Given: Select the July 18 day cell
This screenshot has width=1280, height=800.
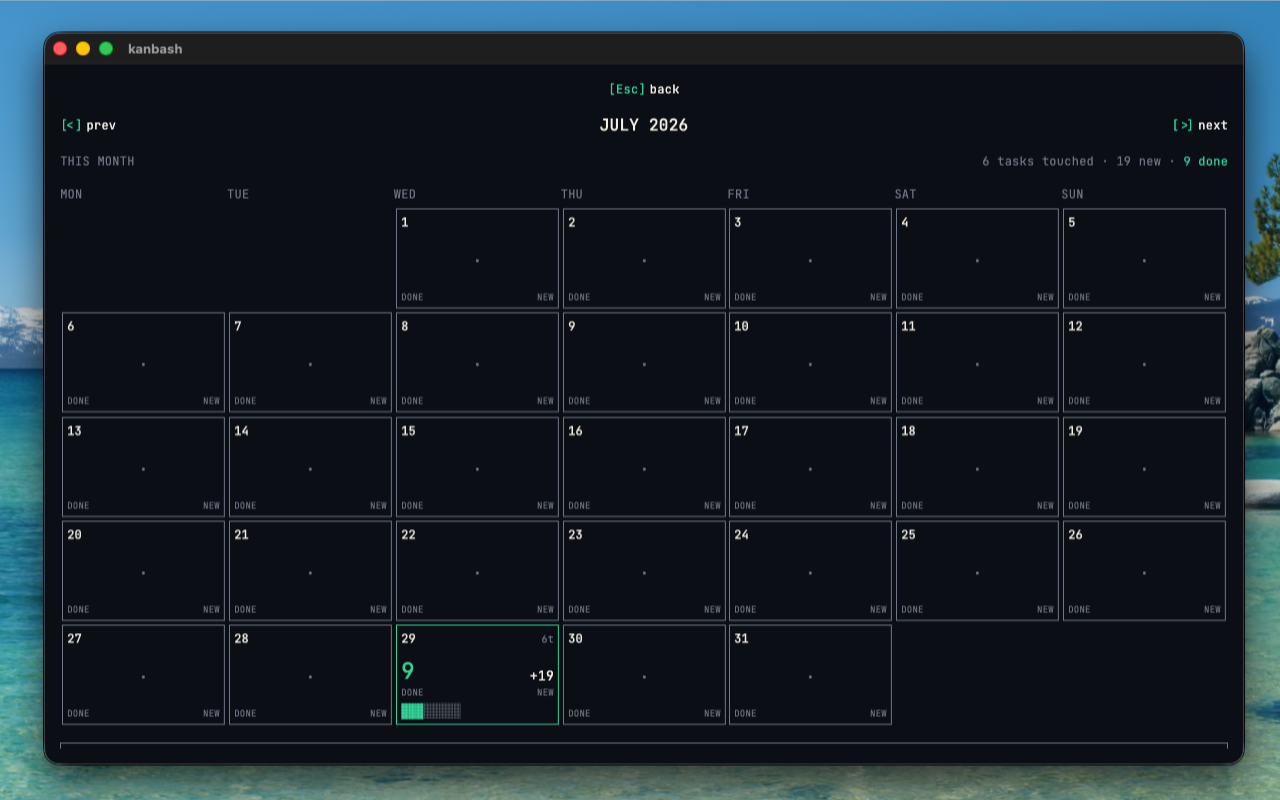Looking at the screenshot, I should click(977, 467).
